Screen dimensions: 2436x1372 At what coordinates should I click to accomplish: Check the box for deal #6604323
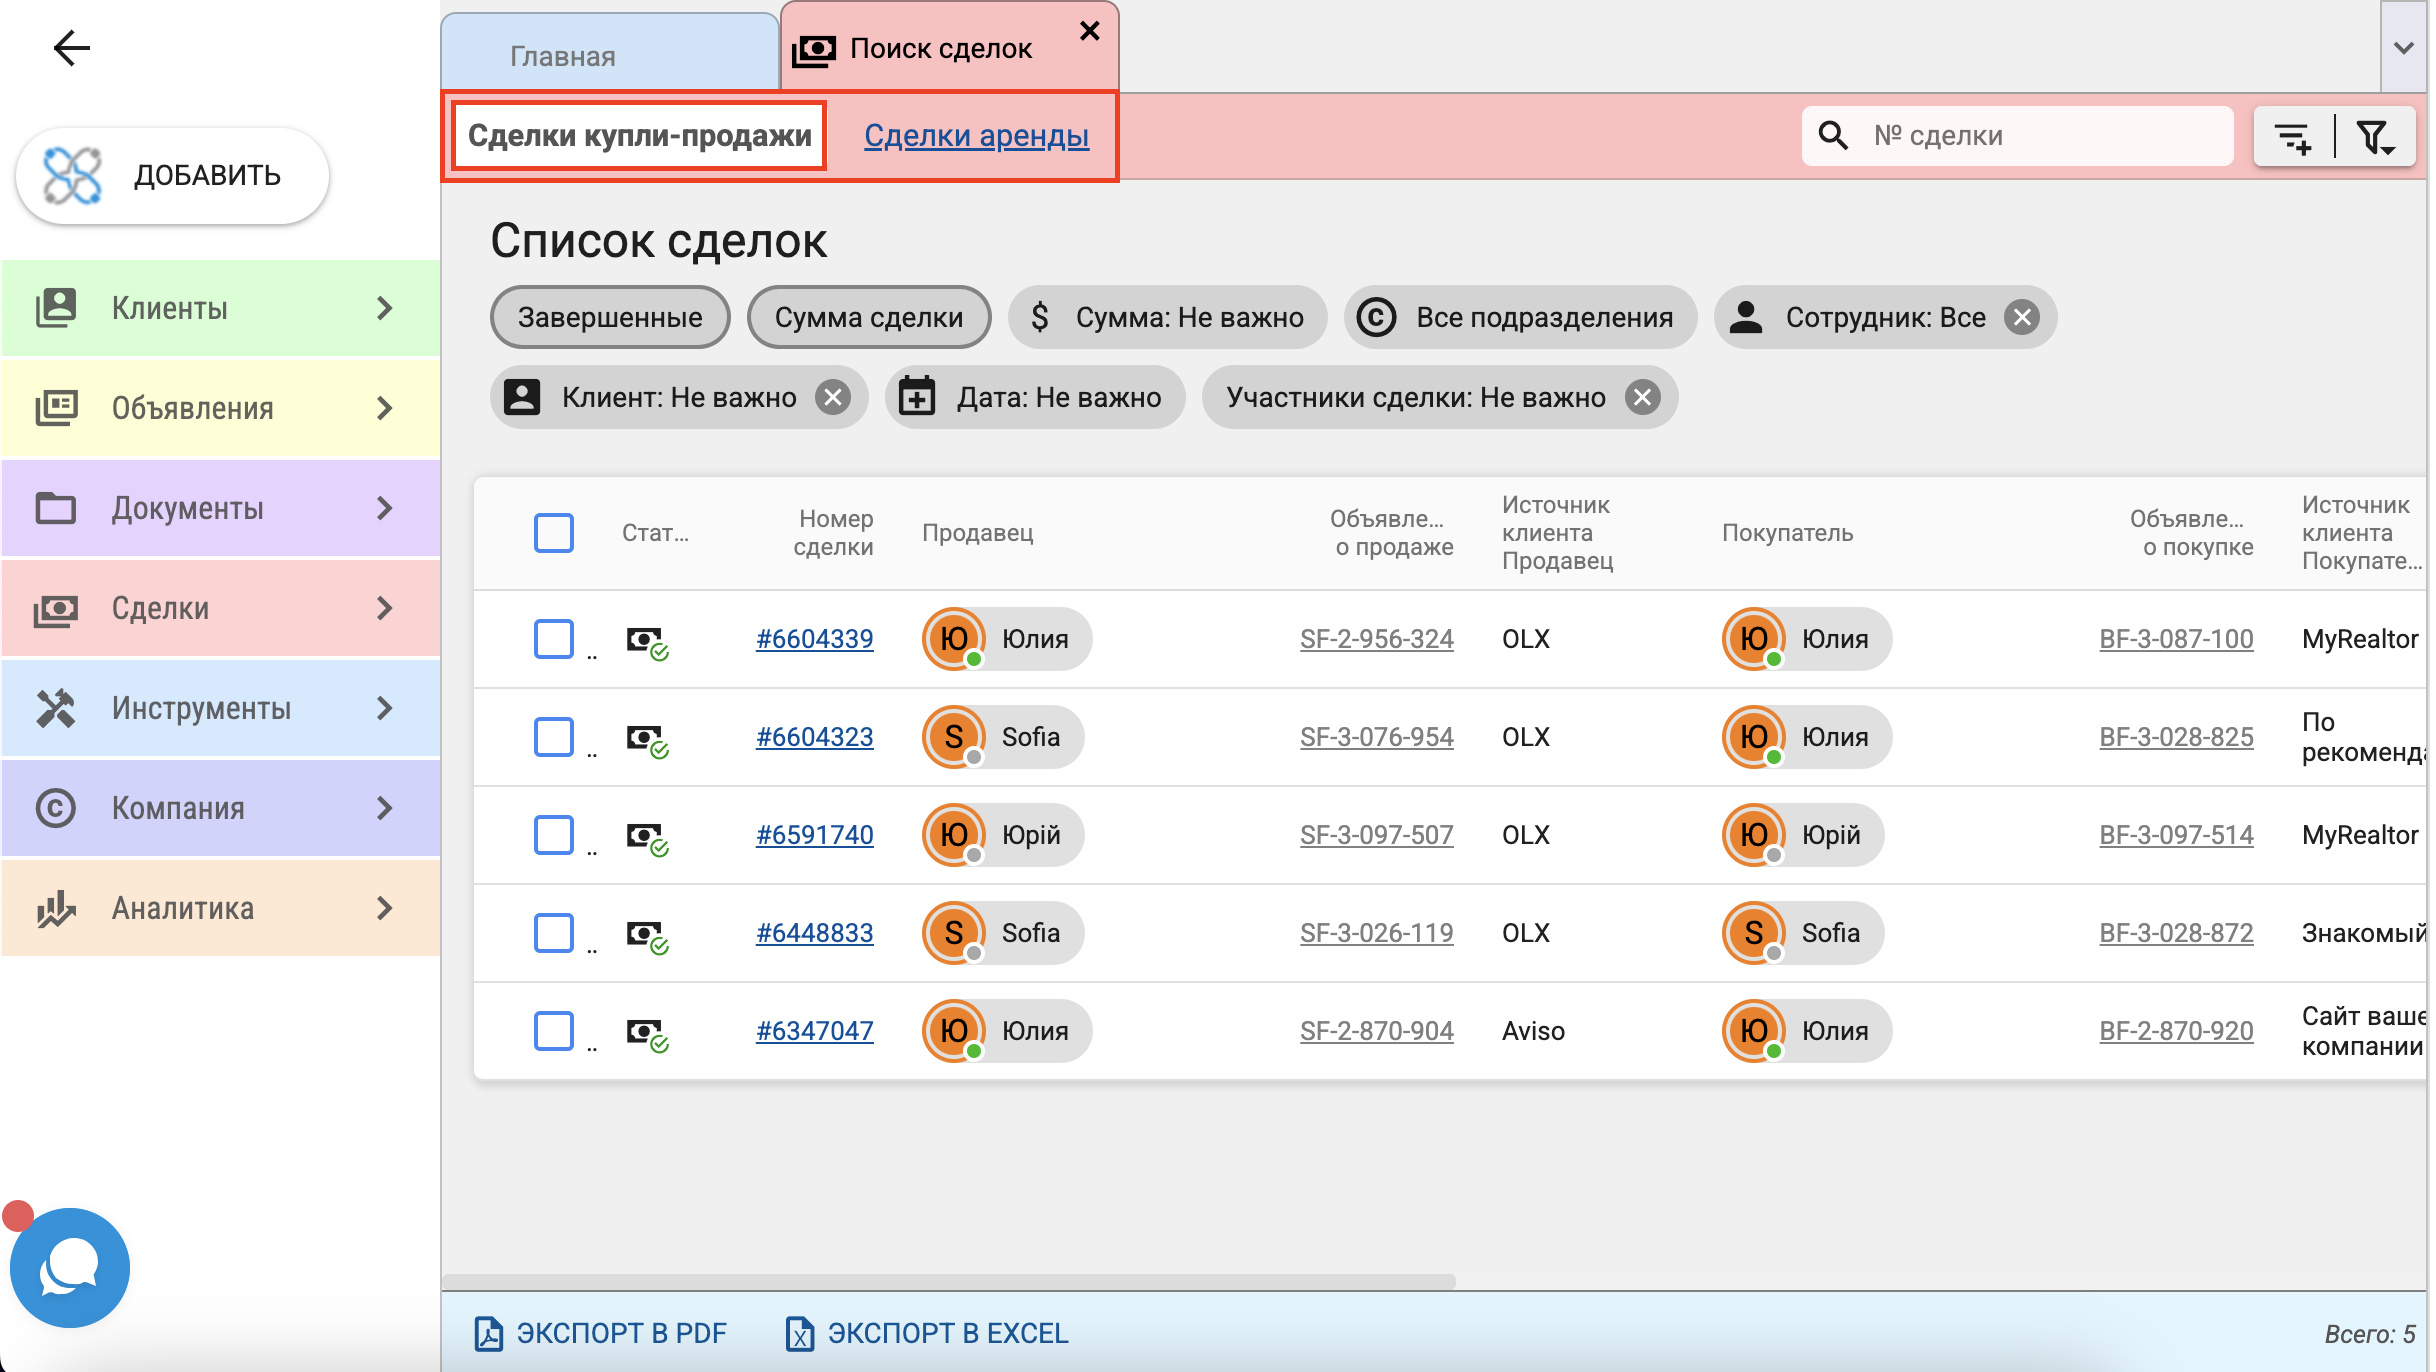[554, 737]
